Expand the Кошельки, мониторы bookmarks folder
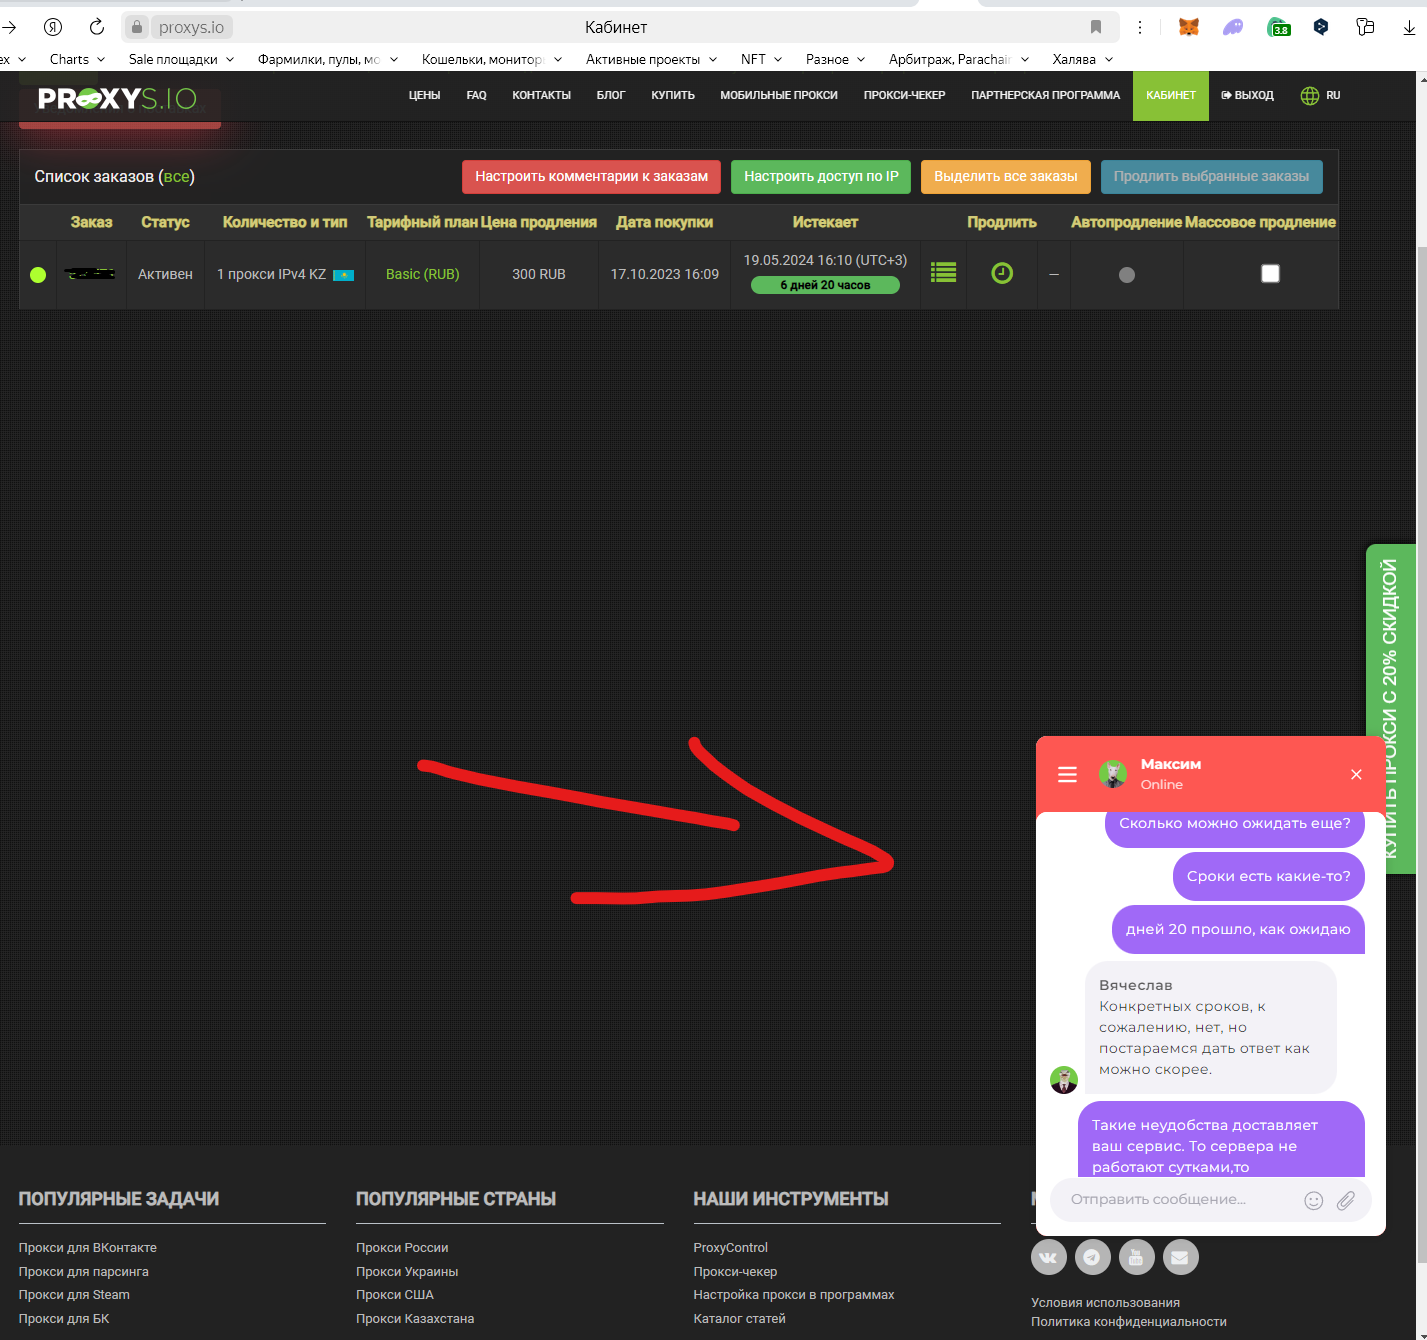The width and height of the screenshot is (1427, 1340). tap(492, 59)
